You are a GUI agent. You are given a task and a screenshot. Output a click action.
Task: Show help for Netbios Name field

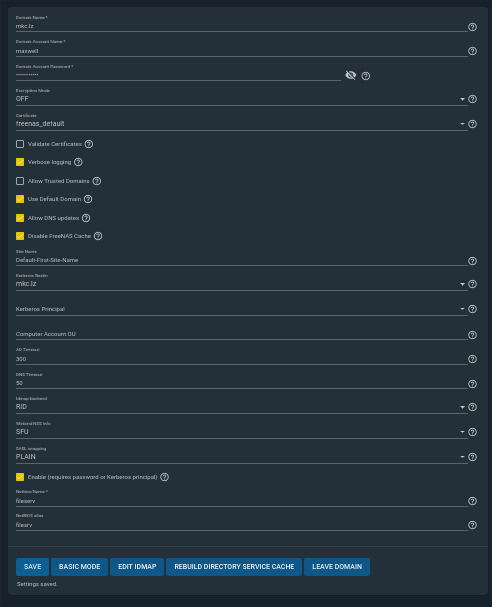coord(472,501)
